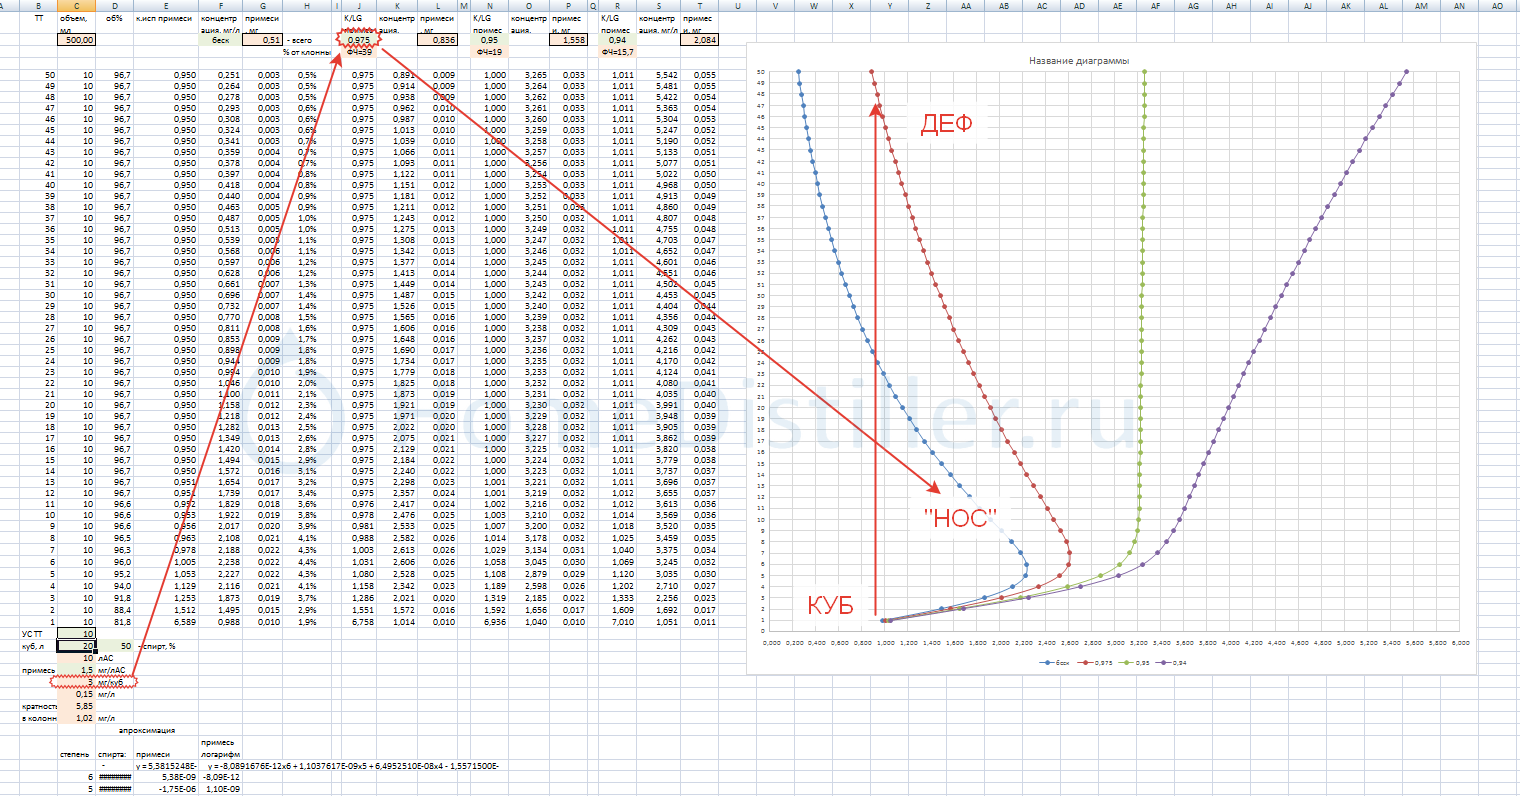Select column C header
The width and height of the screenshot is (1520, 796).
(76, 6)
